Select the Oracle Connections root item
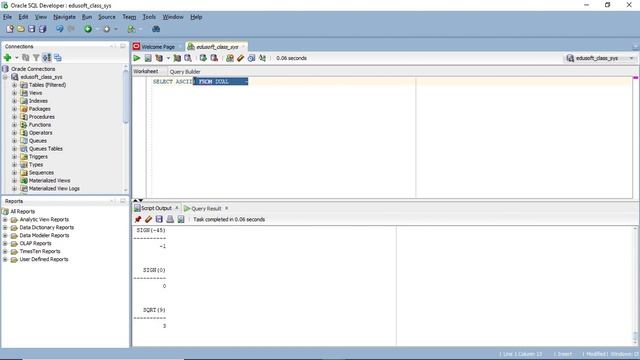 click(x=33, y=69)
